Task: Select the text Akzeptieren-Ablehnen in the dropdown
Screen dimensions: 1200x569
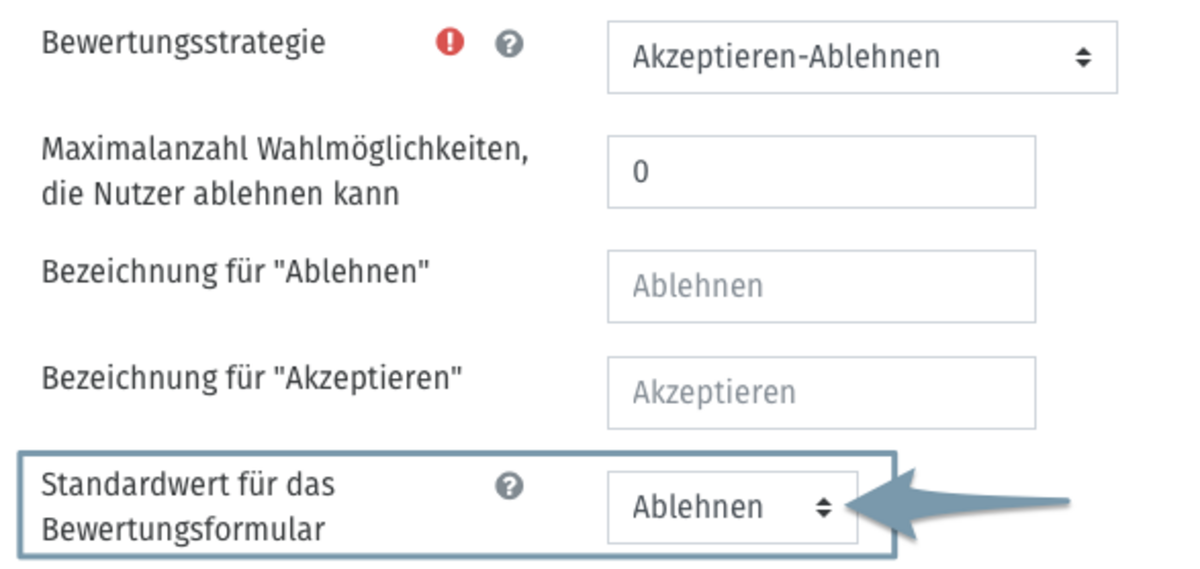Action: tap(786, 57)
